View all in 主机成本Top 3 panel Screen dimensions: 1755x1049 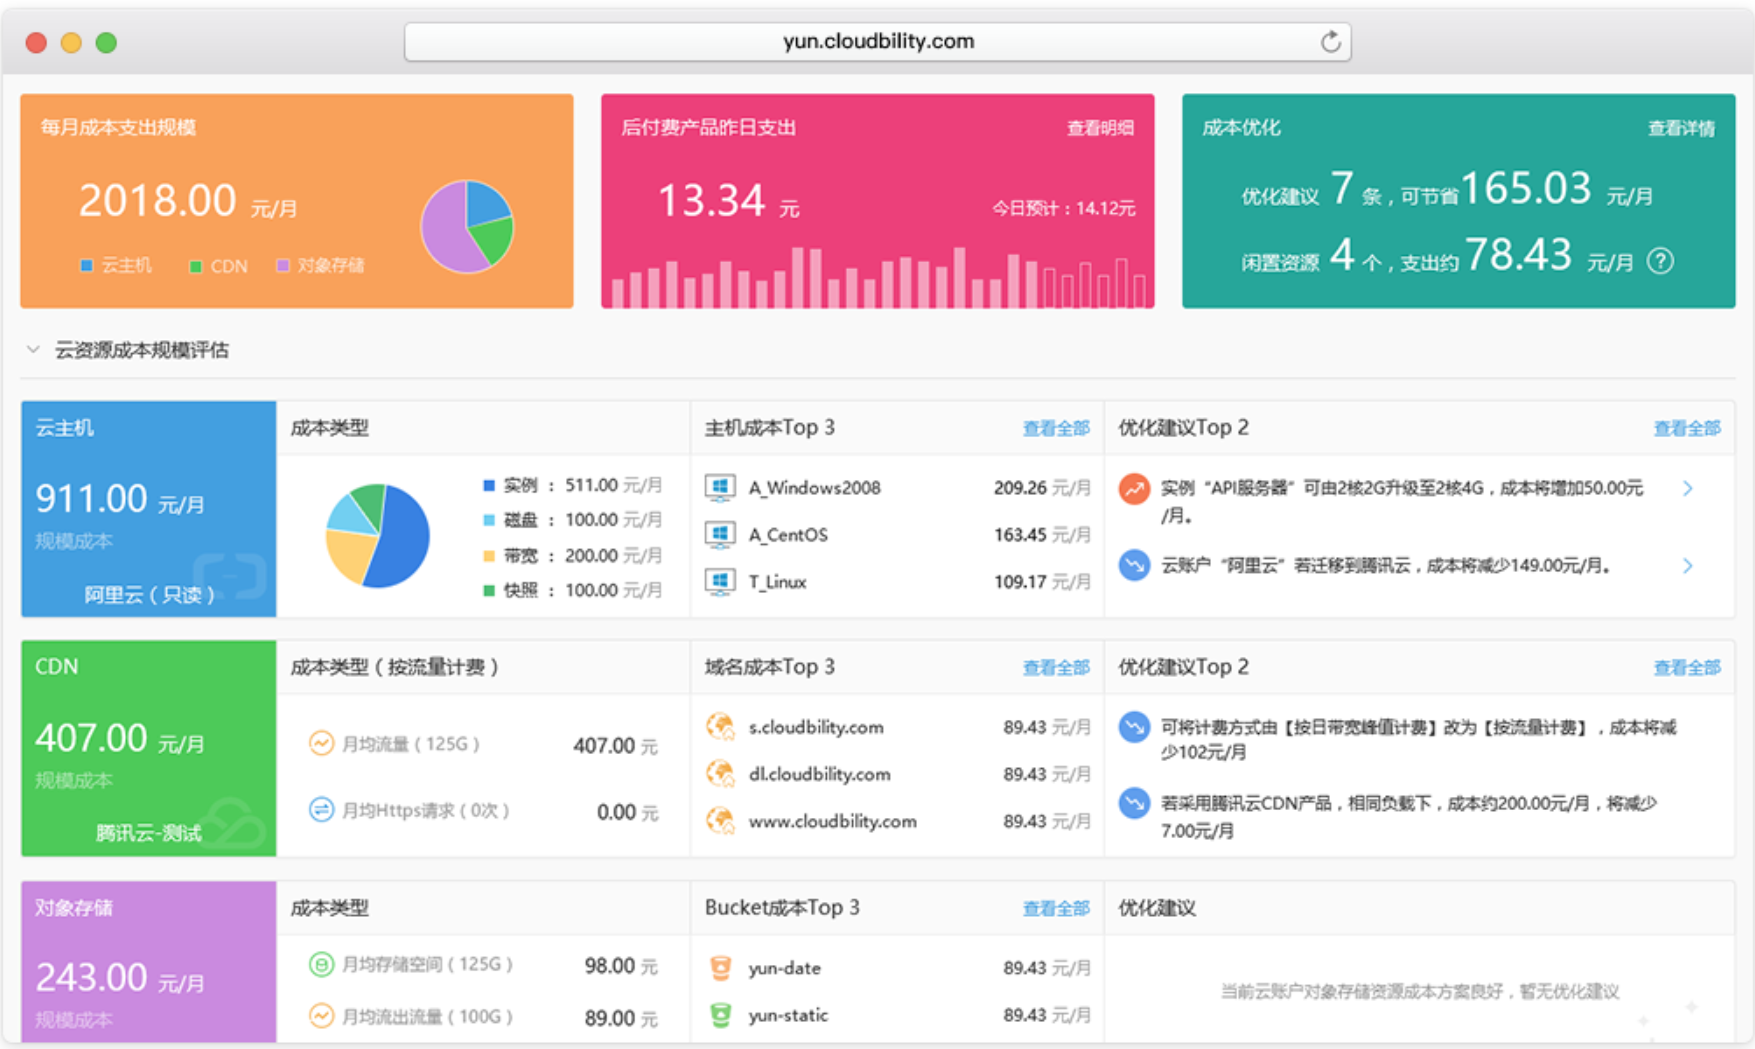point(1055,429)
